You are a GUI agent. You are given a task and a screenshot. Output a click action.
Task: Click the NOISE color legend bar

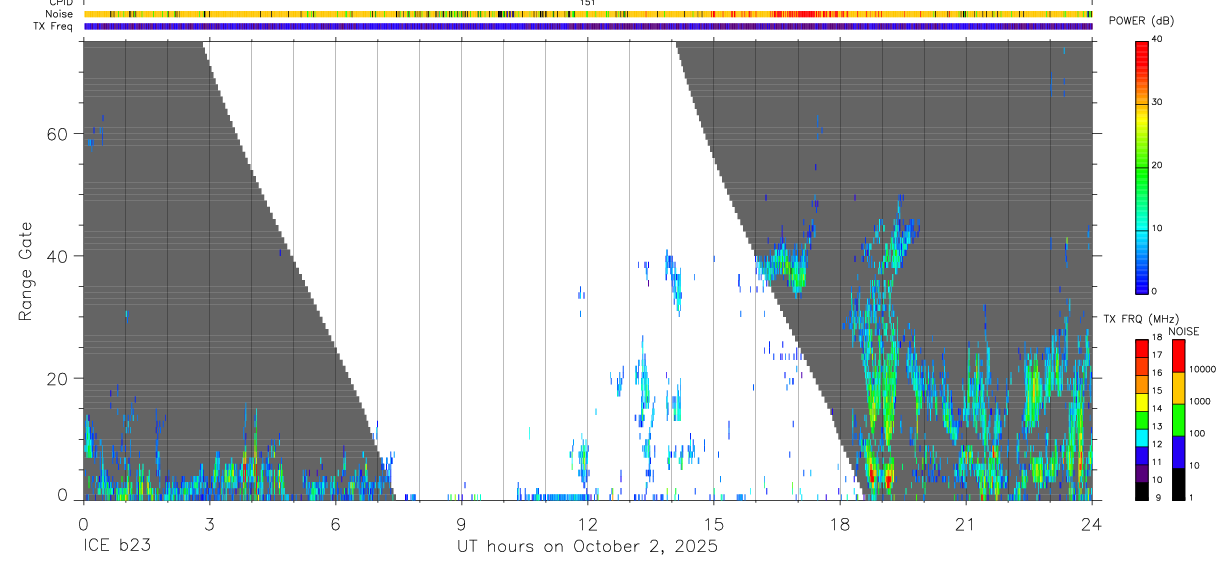(x=1178, y=419)
